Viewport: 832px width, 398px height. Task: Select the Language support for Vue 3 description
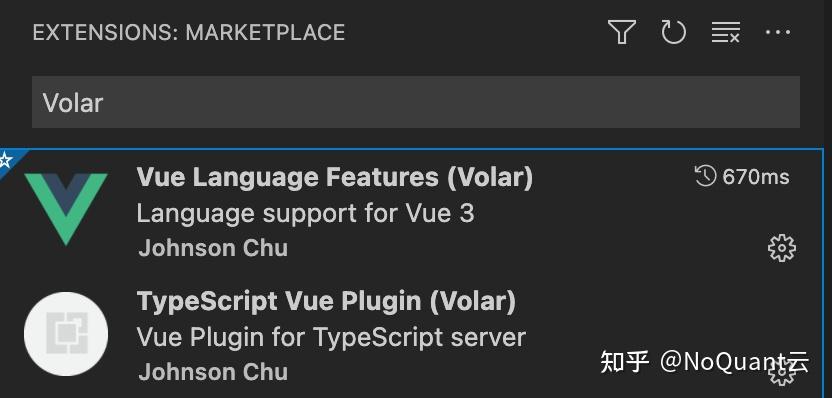(305, 214)
